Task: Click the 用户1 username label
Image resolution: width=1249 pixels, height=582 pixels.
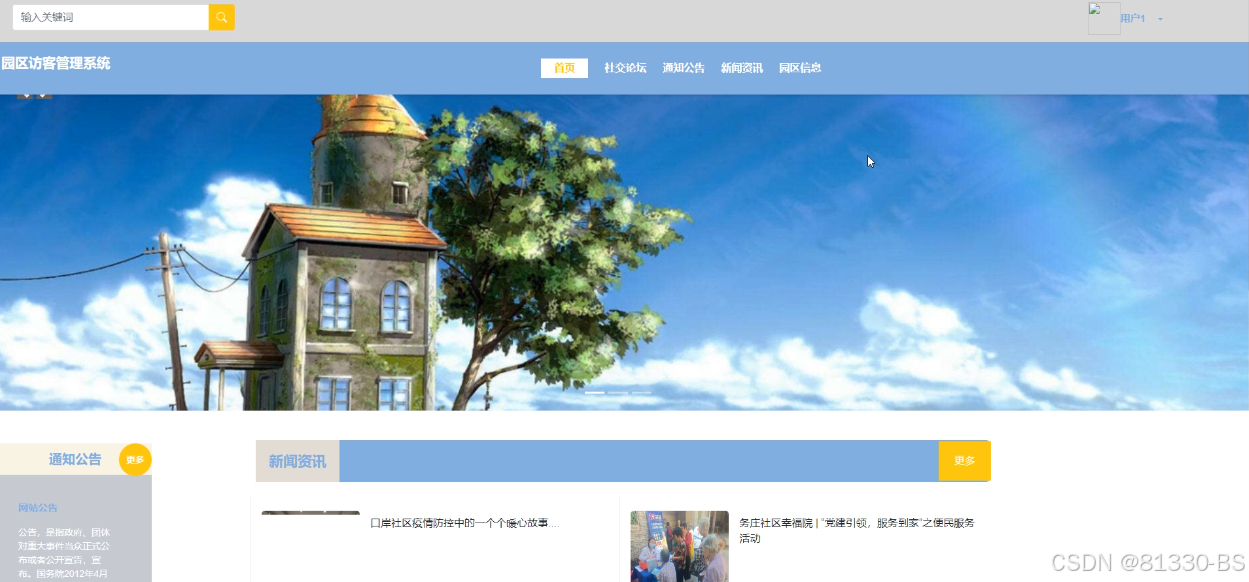Action: 1133,19
